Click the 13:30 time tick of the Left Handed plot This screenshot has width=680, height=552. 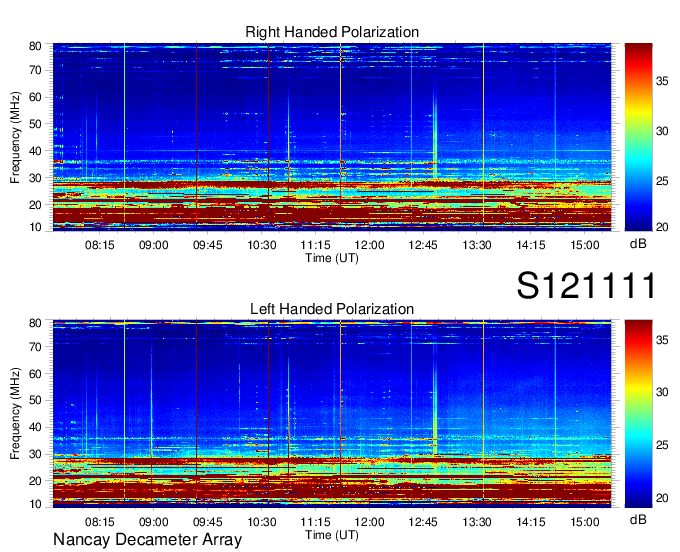[x=477, y=522]
